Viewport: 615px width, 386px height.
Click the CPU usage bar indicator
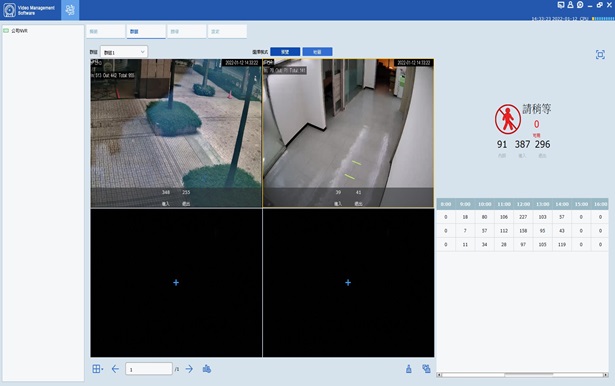click(x=602, y=18)
